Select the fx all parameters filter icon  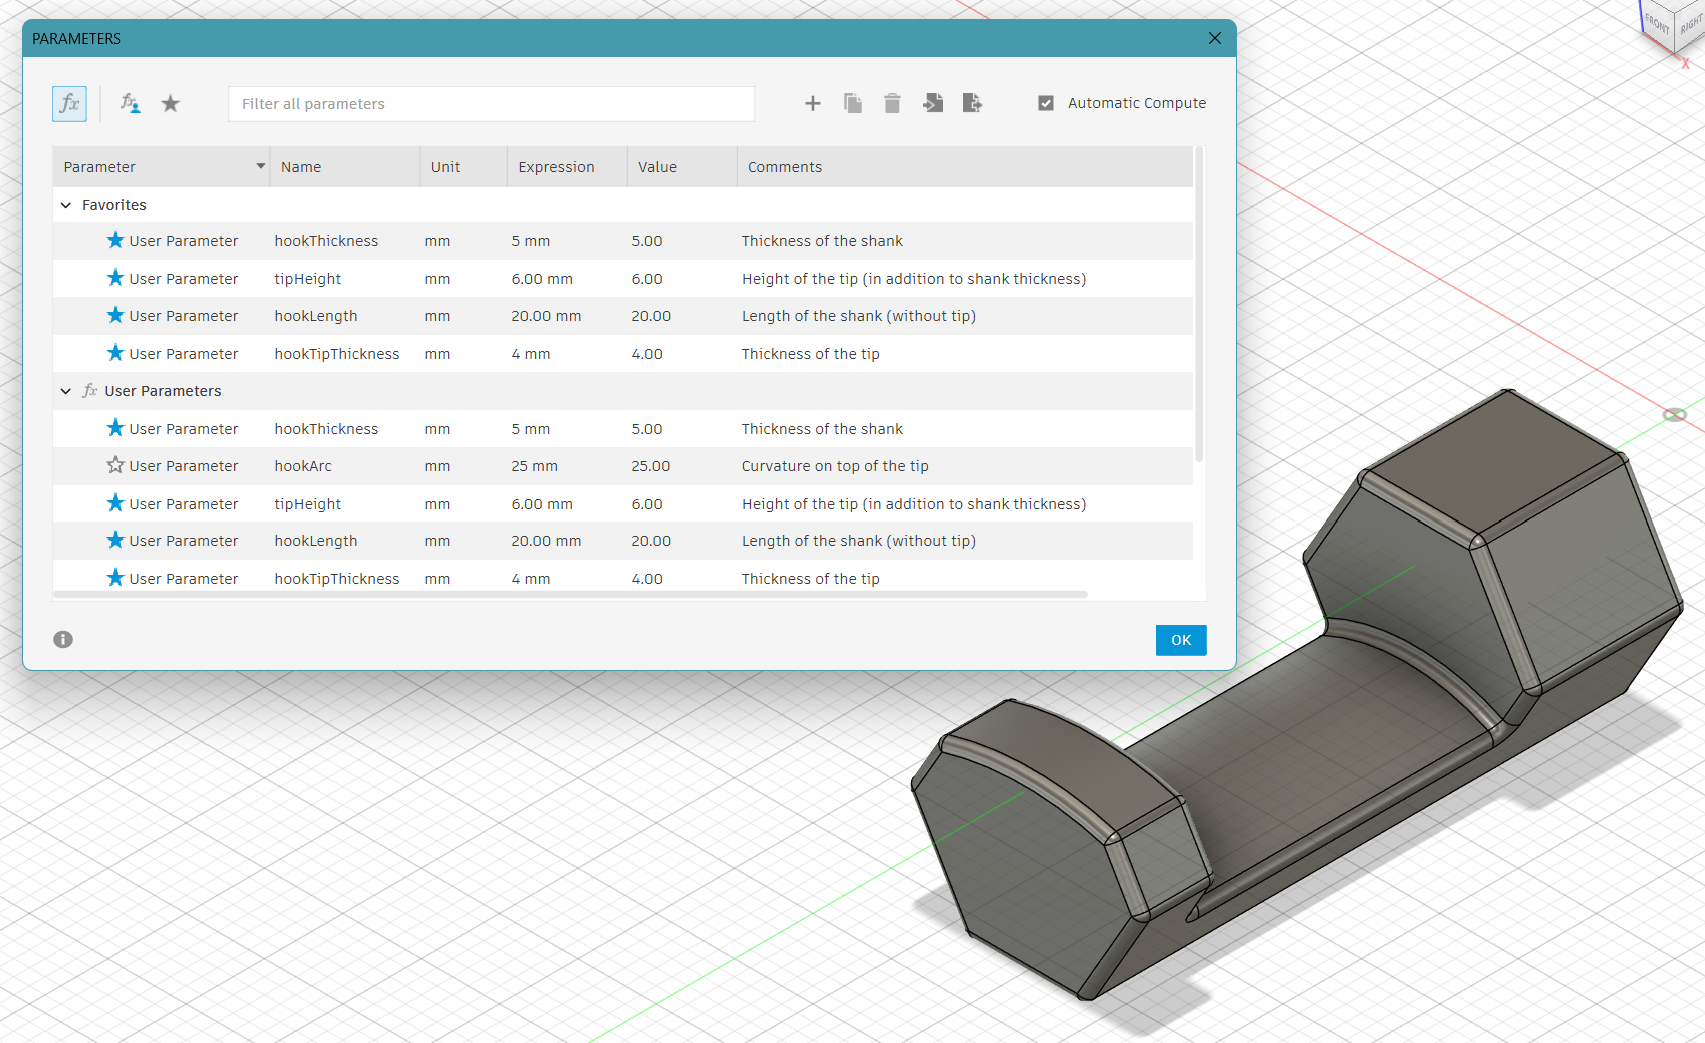[x=69, y=104]
